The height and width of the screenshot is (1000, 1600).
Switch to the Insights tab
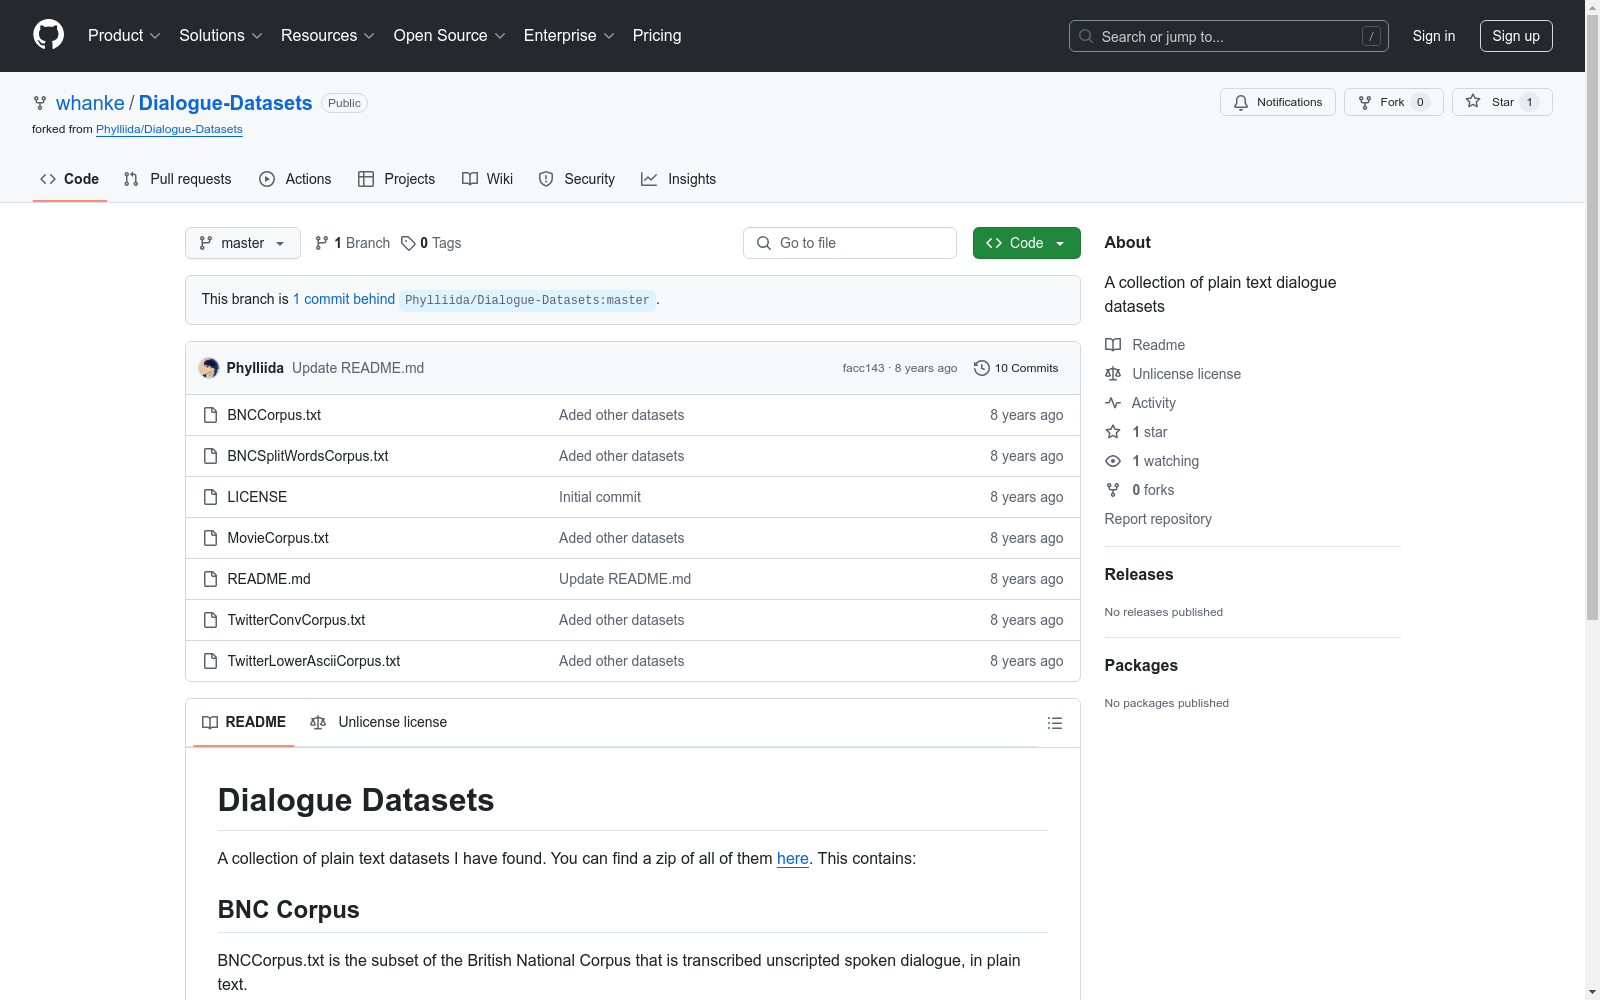679,179
